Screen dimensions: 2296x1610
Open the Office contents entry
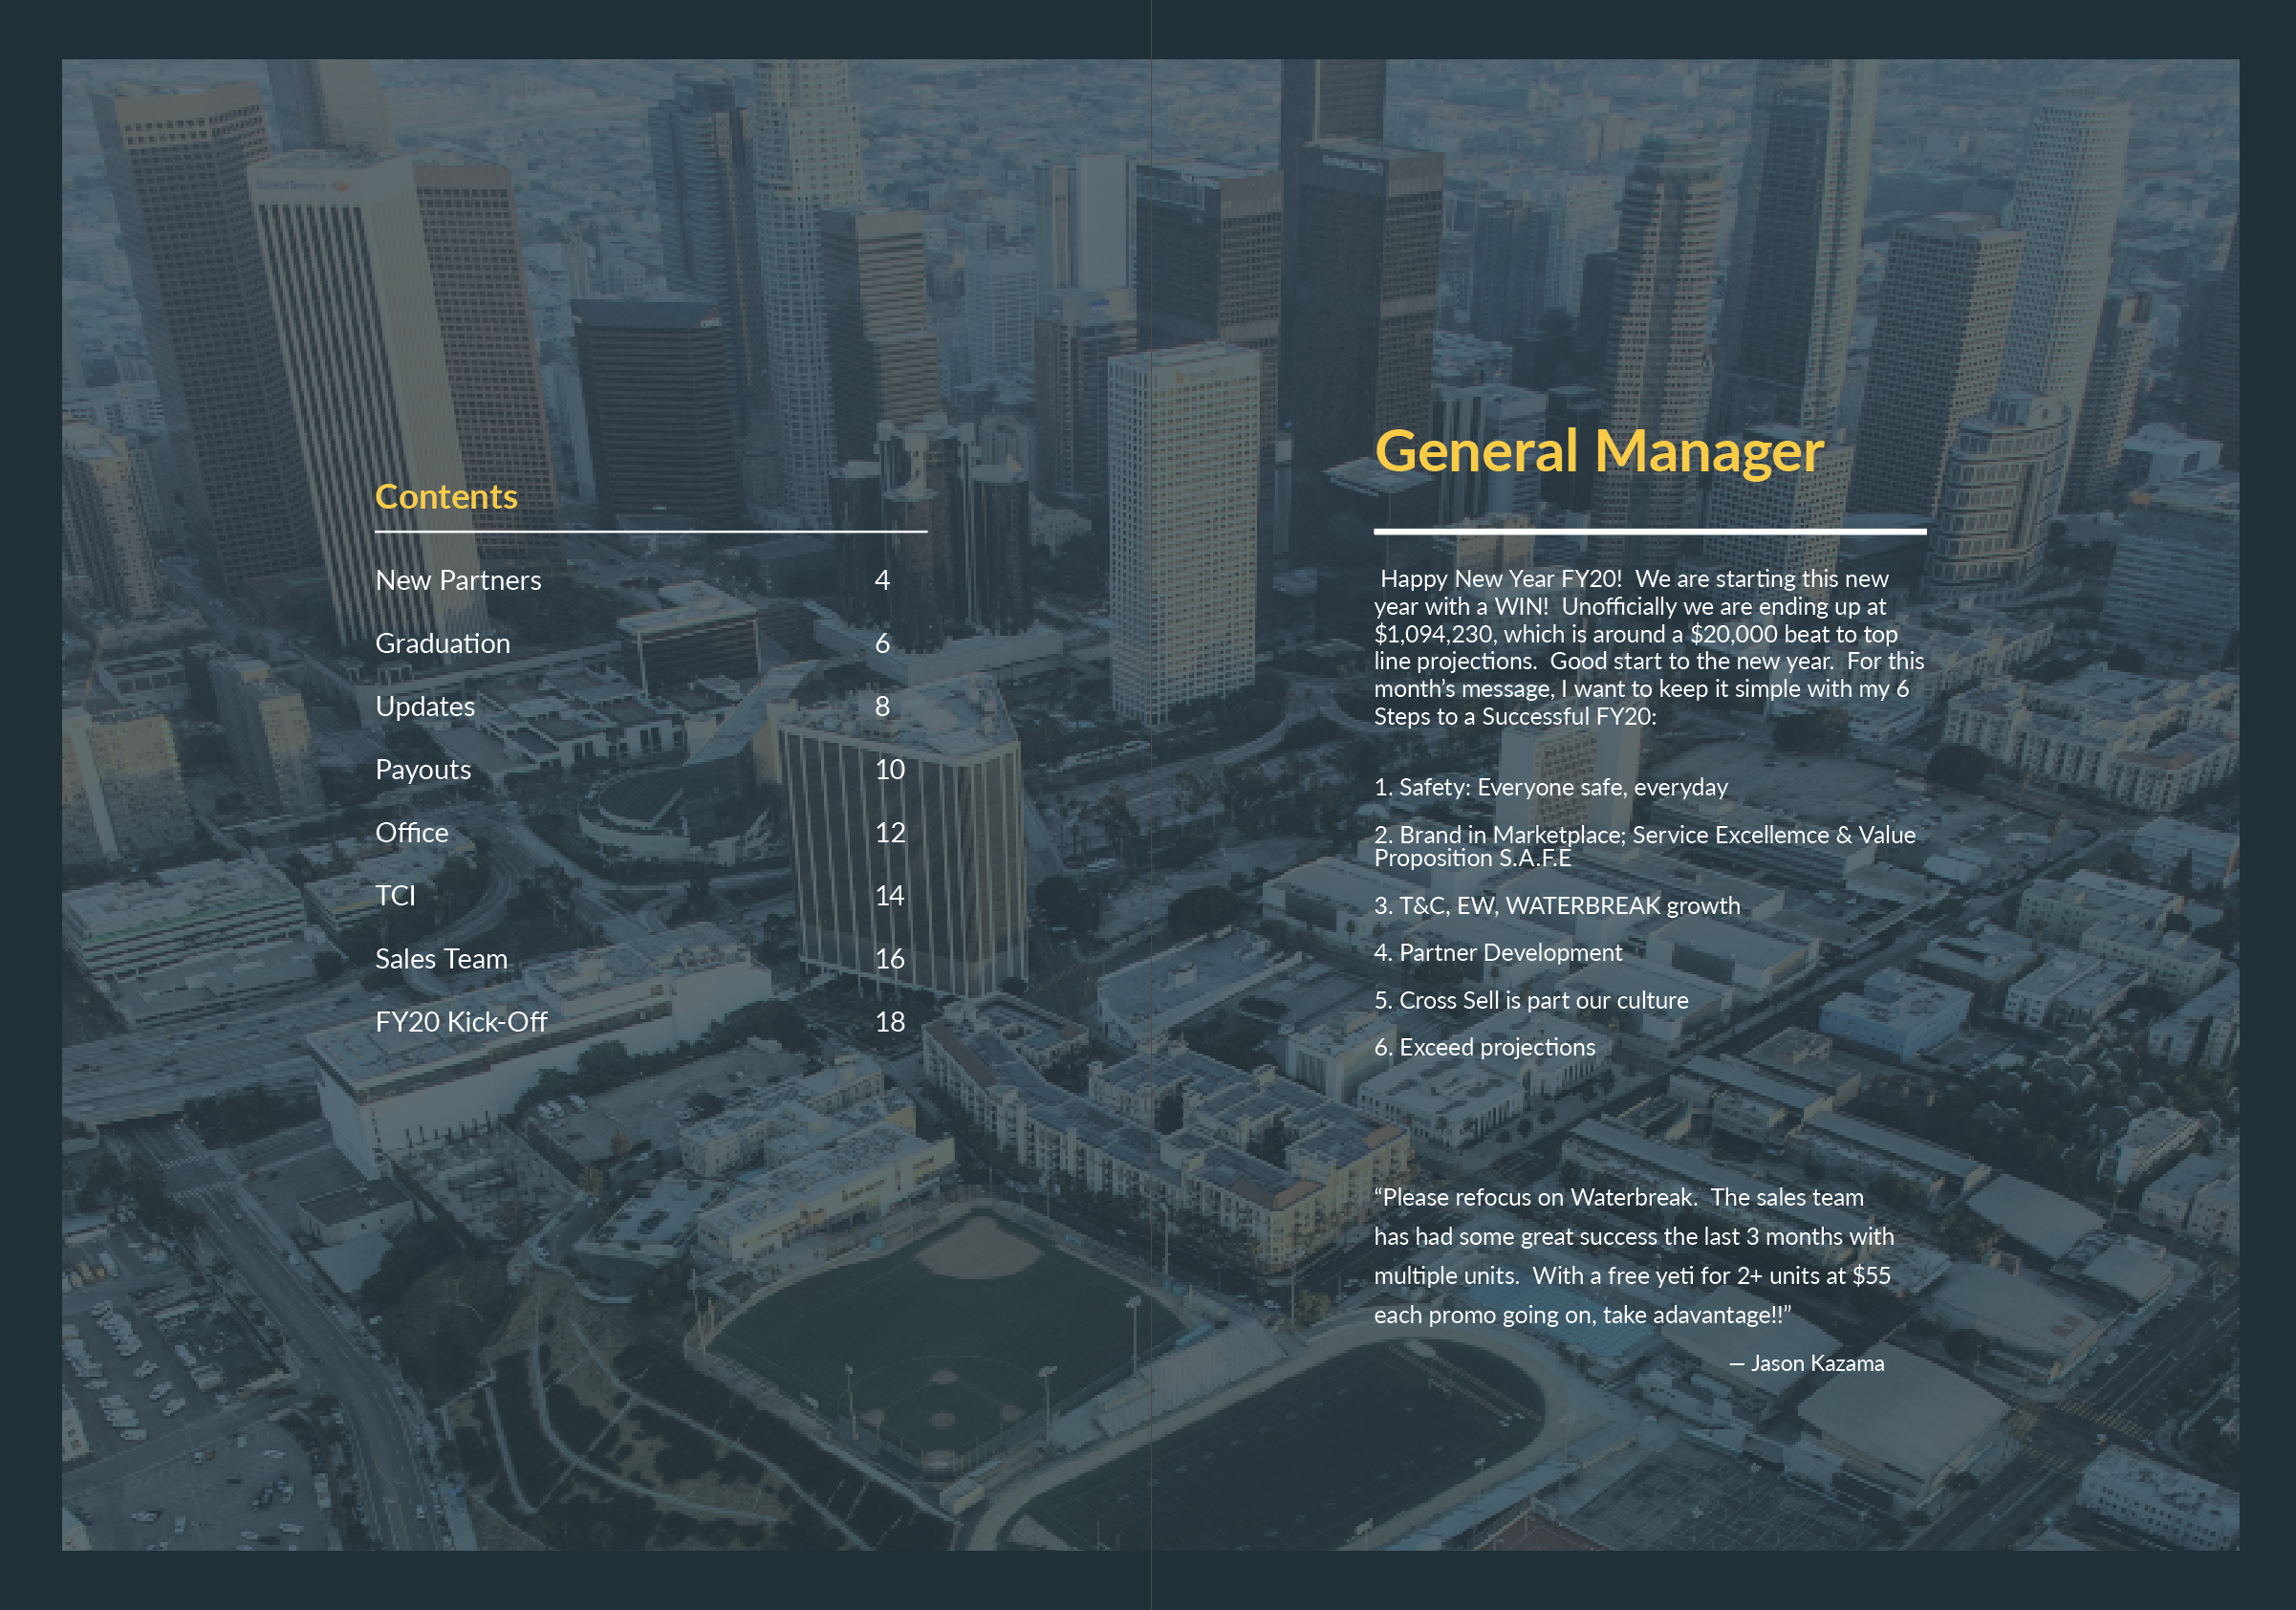pyautogui.click(x=411, y=832)
